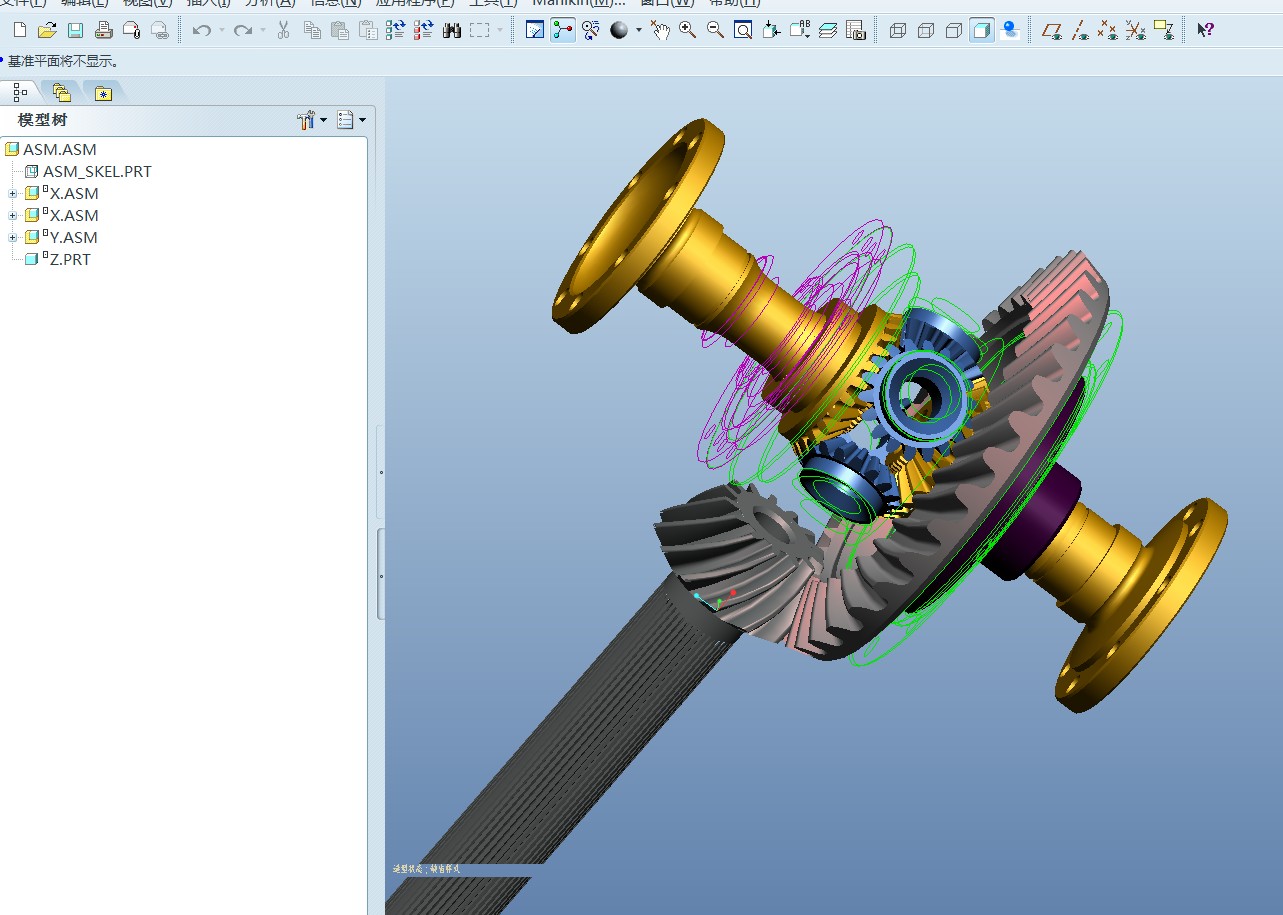Toggle enhanced realism display
The height and width of the screenshot is (915, 1283).
1010,30
